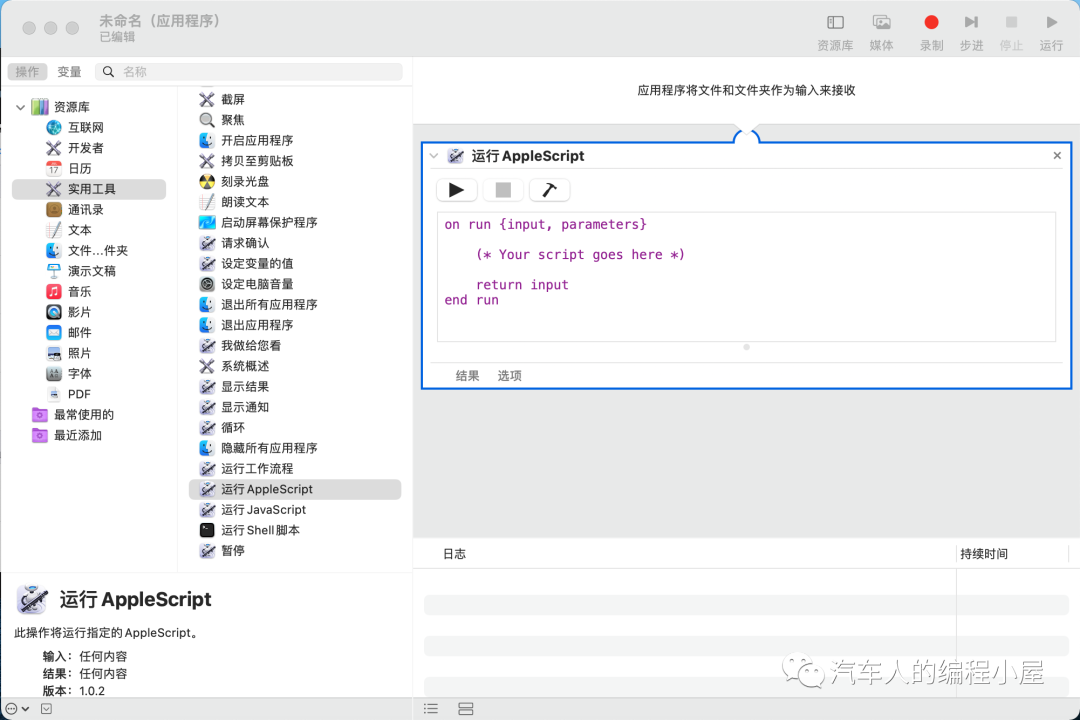The width and height of the screenshot is (1080, 720).
Task: Collapse the Run AppleScript action panel
Action: (434, 156)
